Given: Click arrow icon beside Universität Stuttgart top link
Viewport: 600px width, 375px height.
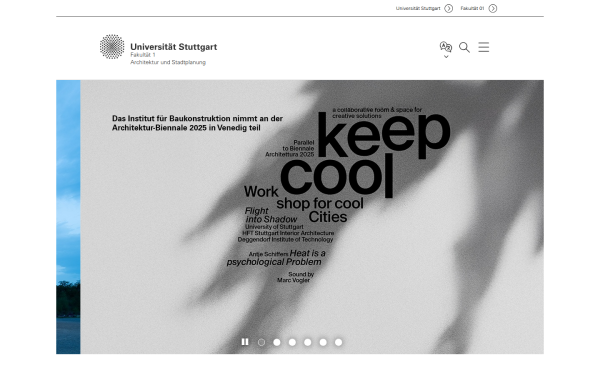Looking at the screenshot, I should pyautogui.click(x=448, y=8).
